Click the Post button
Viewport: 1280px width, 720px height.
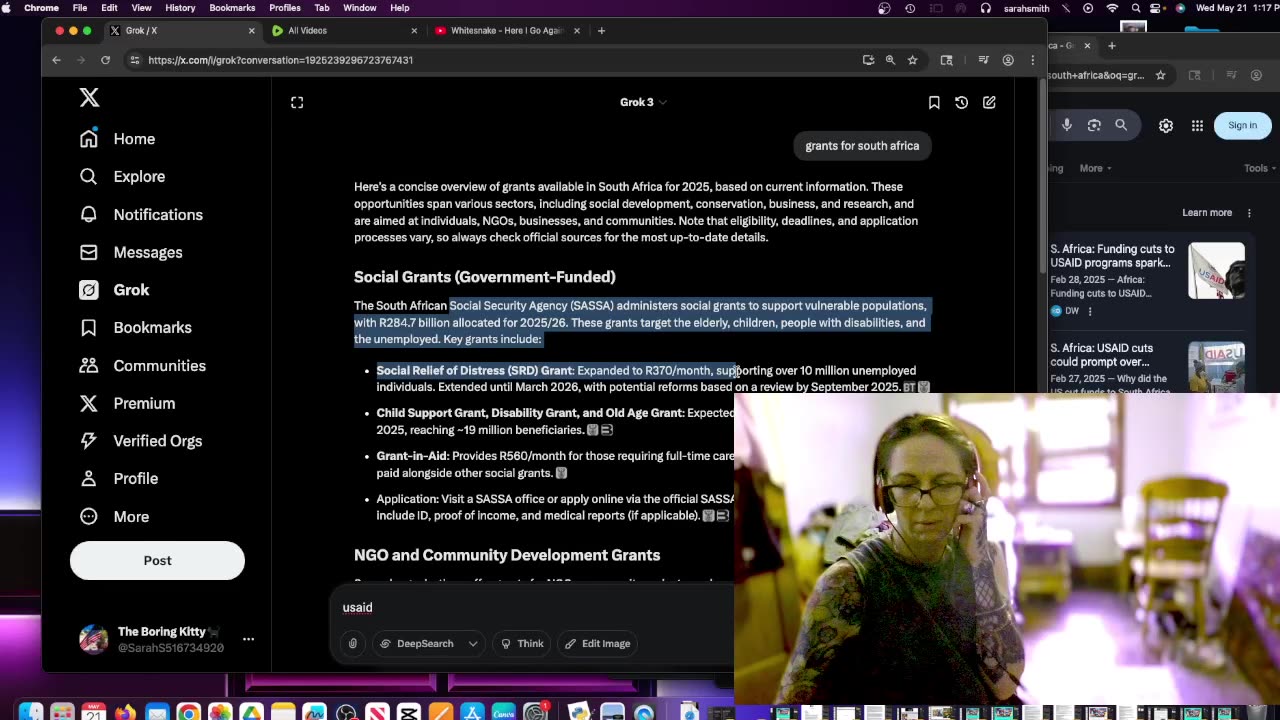click(x=157, y=560)
